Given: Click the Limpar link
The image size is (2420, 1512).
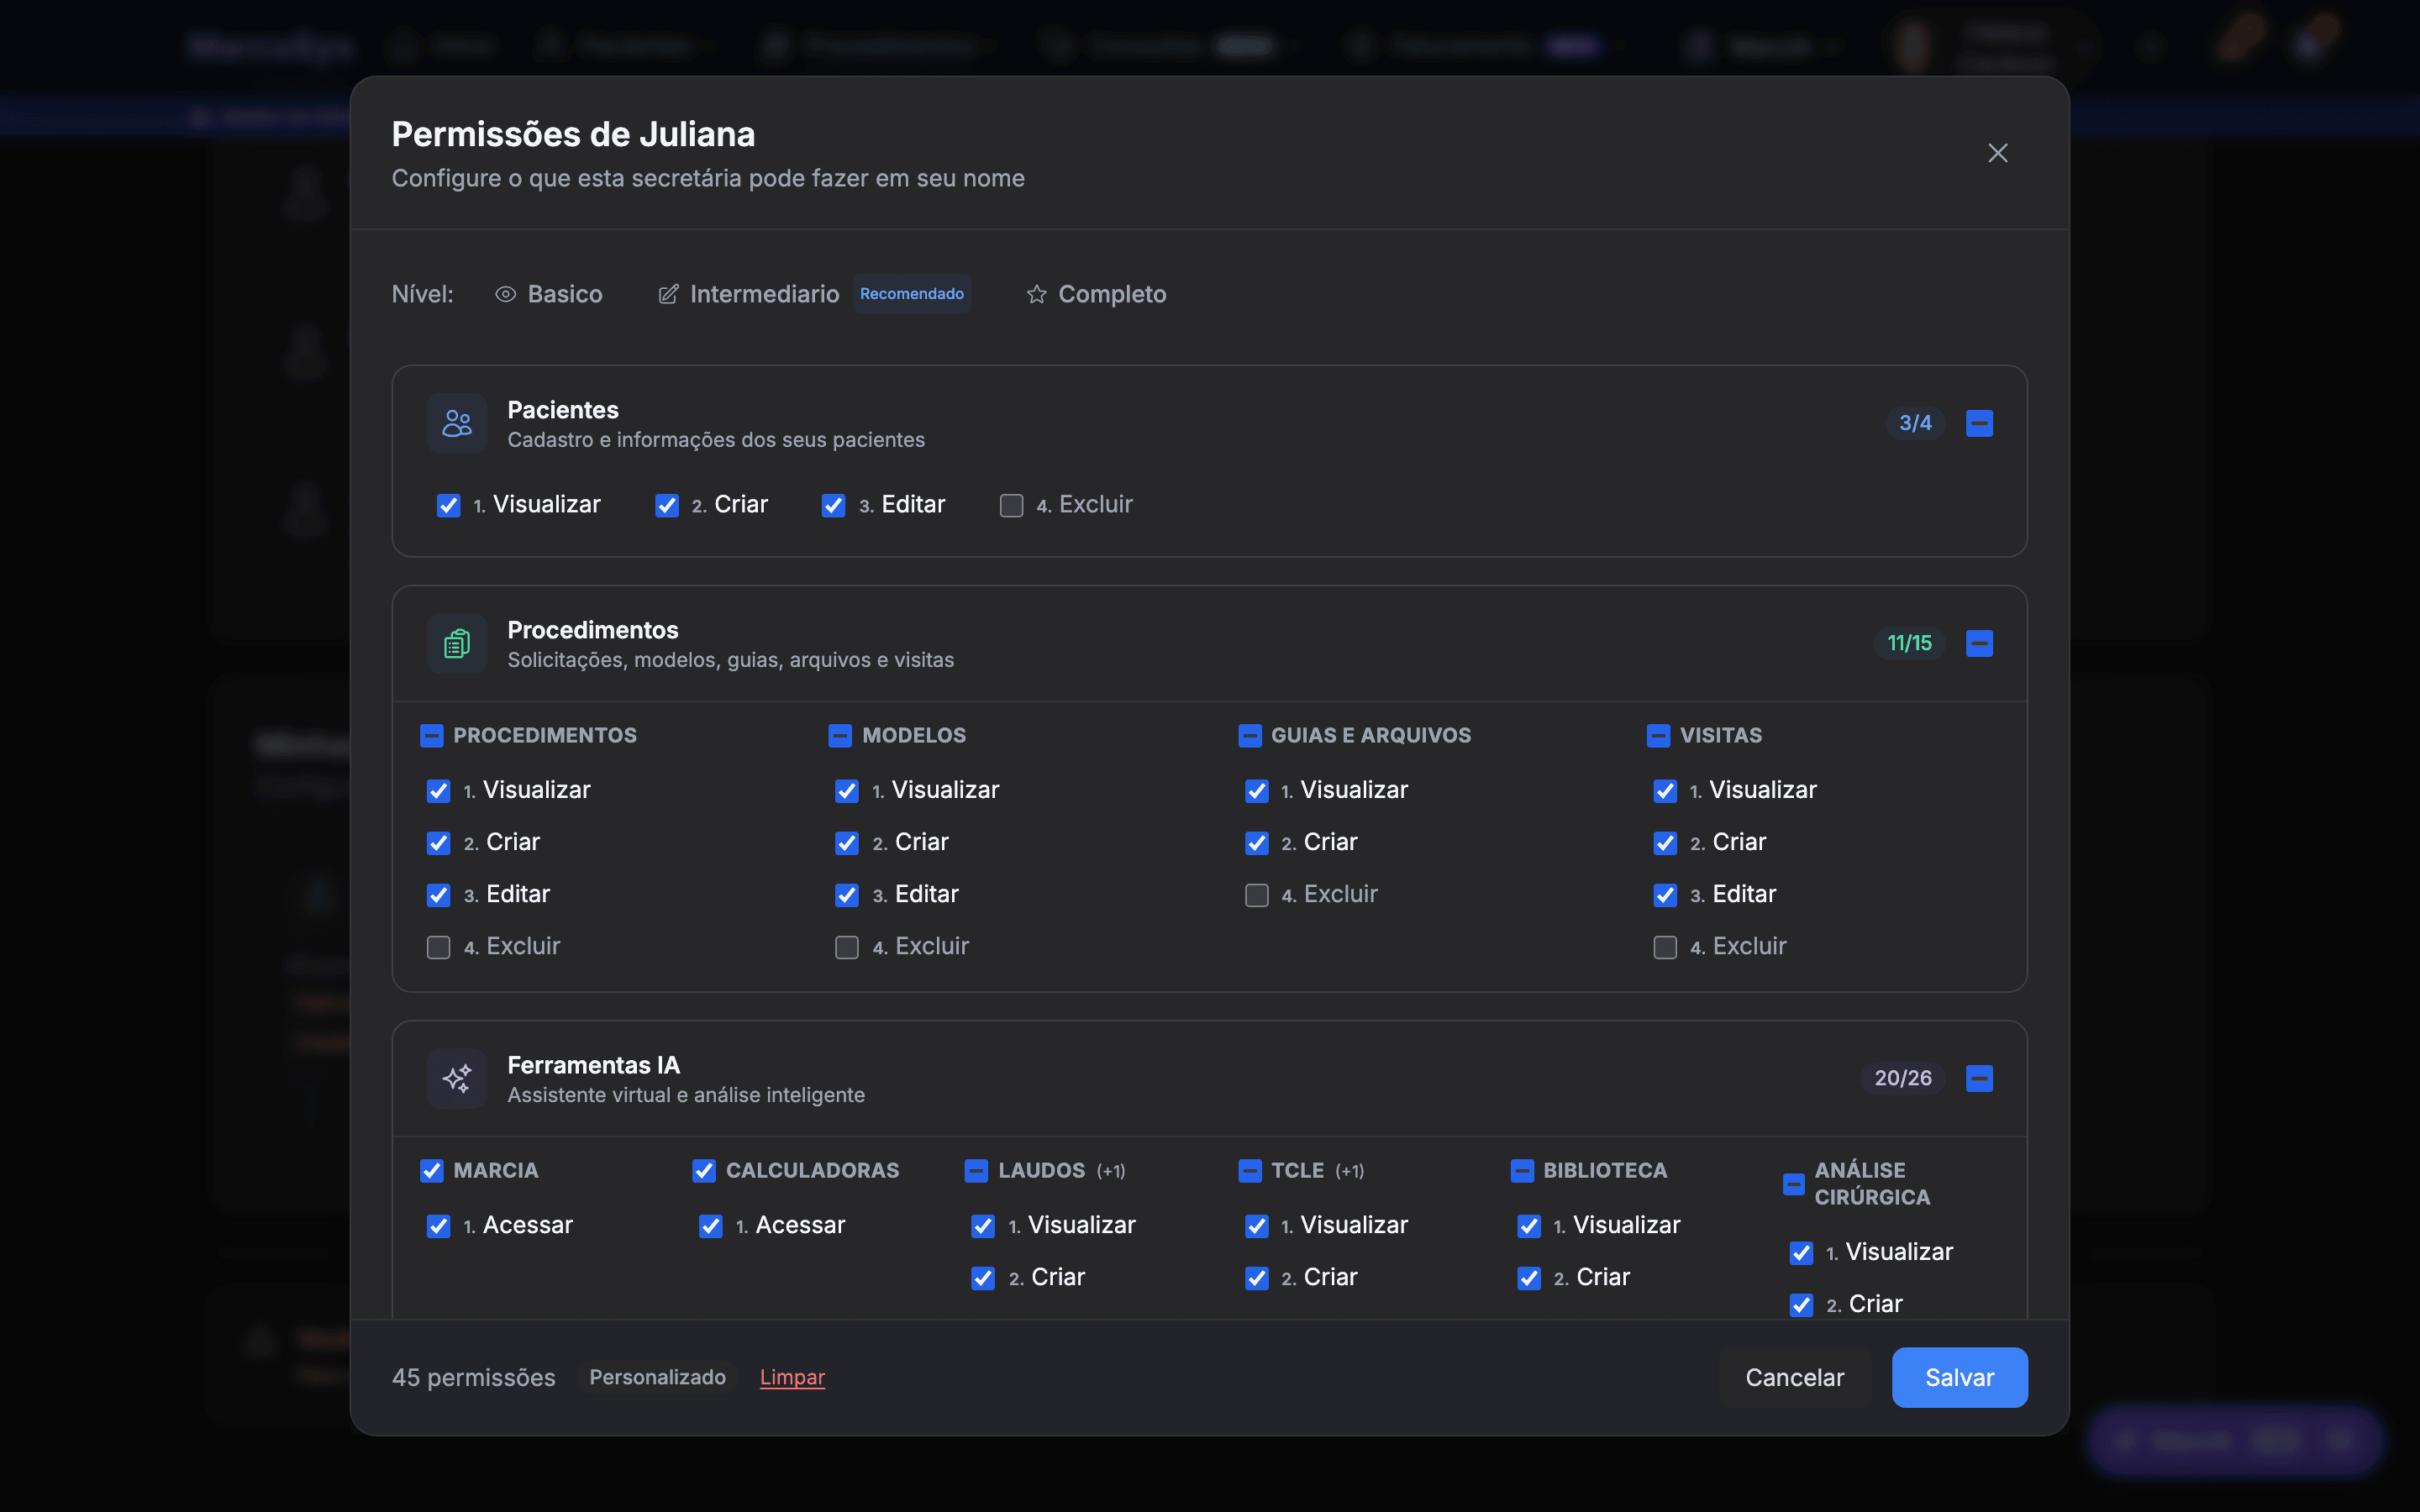Looking at the screenshot, I should (792, 1377).
